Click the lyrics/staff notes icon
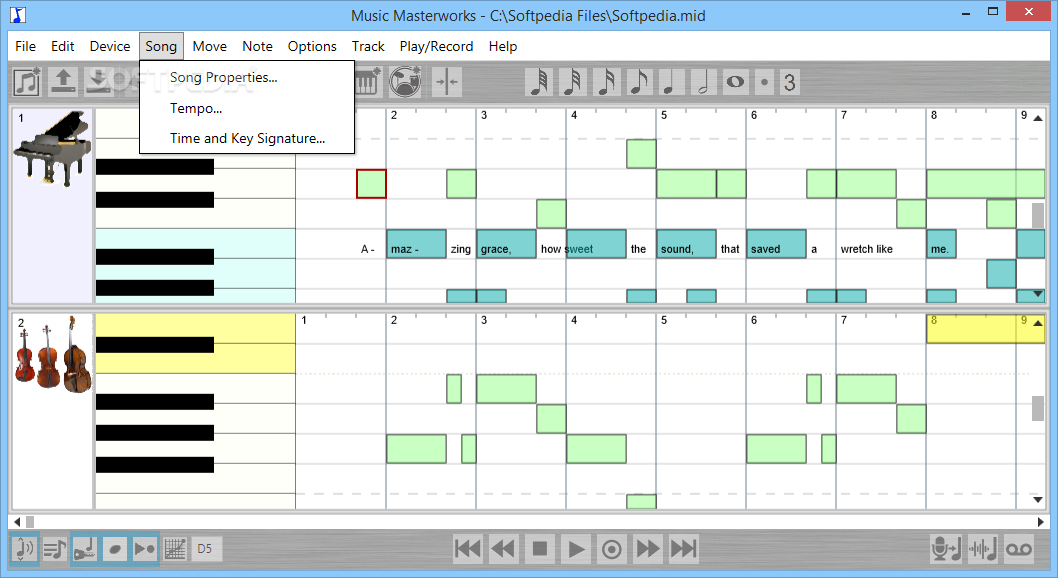The height and width of the screenshot is (578, 1058). point(55,549)
